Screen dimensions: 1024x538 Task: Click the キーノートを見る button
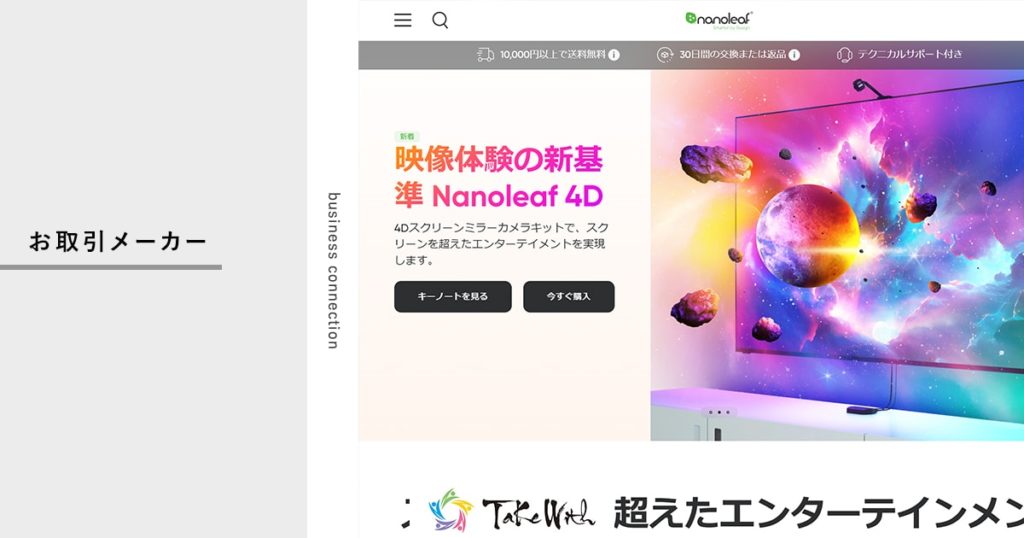[453, 296]
